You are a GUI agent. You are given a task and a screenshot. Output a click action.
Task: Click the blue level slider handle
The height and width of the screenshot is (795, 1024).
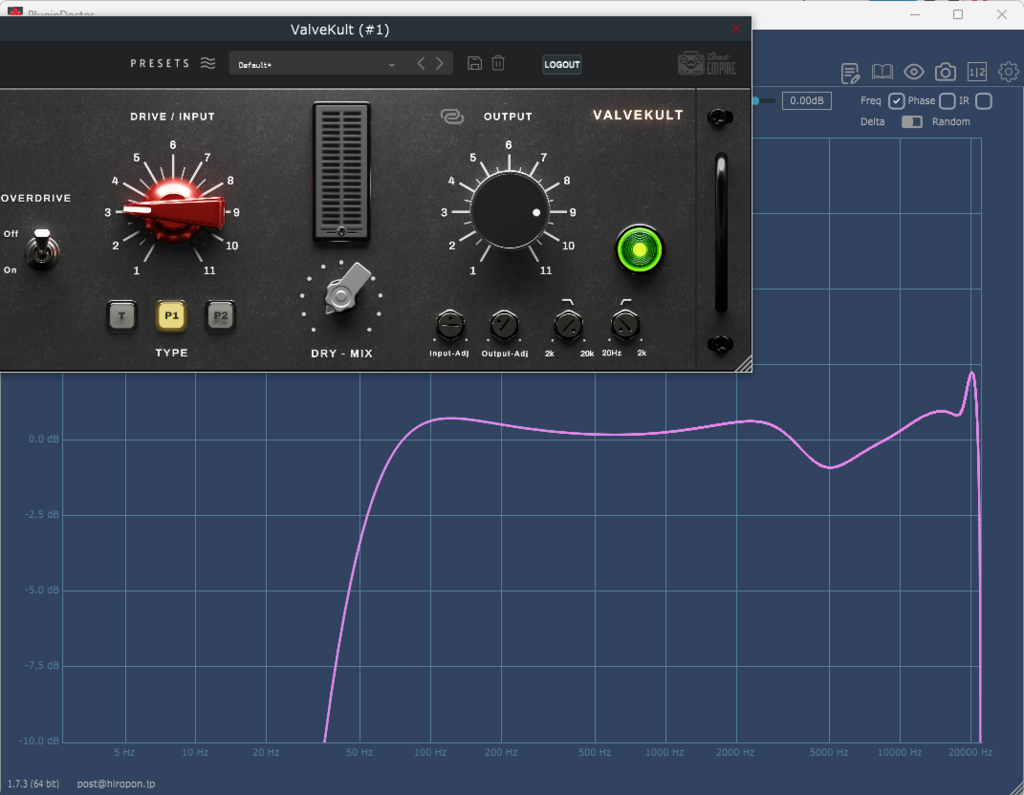756,101
